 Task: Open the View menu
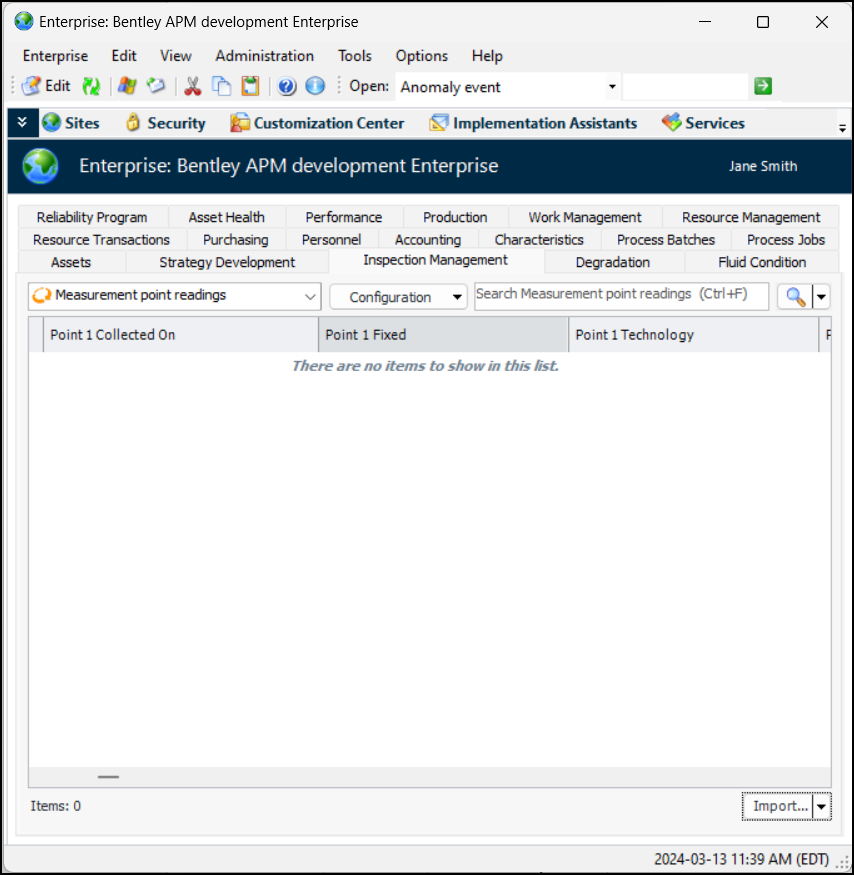point(176,56)
